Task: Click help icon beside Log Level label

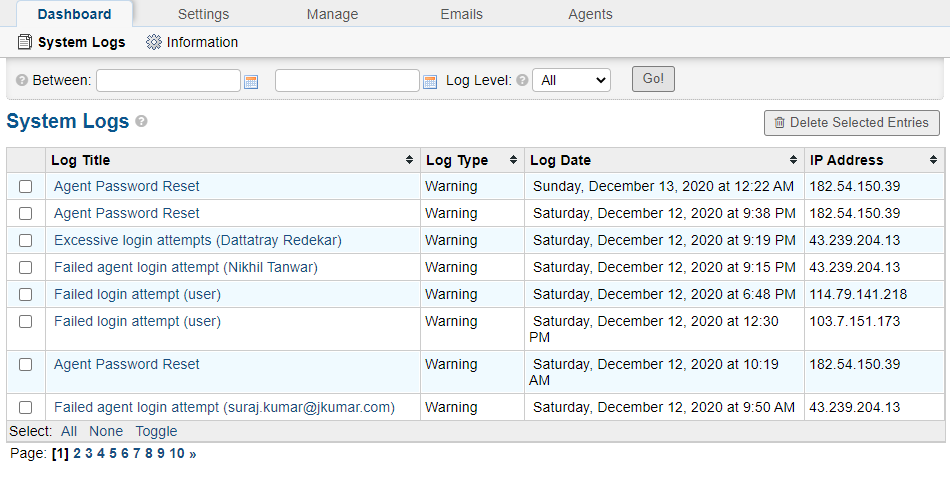Action: pos(522,80)
